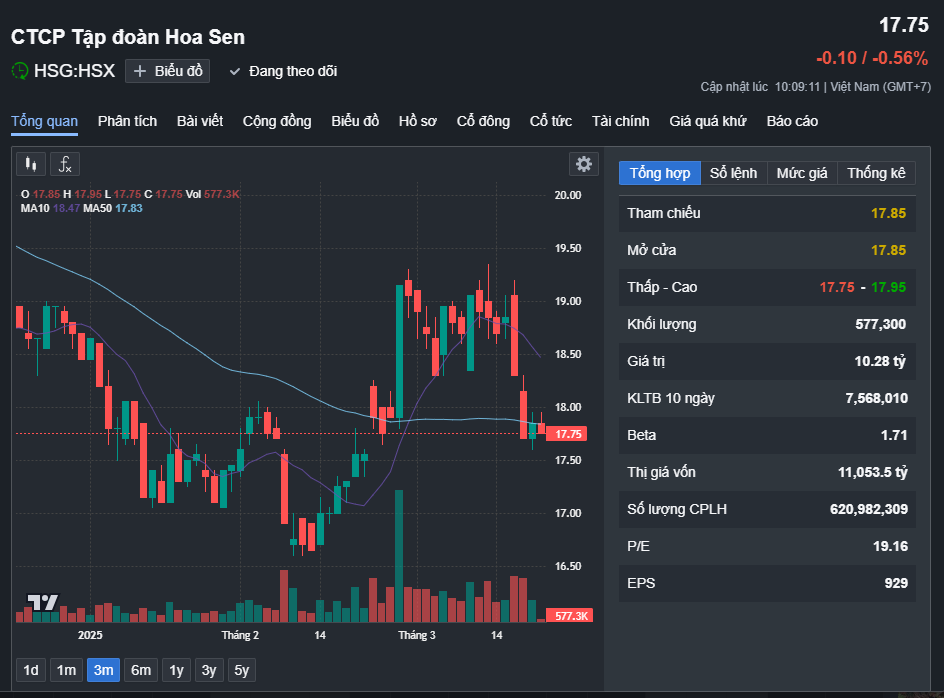This screenshot has height=698, width=944.
Task: Add HSG to chart with Biểu đồ button
Action: [167, 71]
